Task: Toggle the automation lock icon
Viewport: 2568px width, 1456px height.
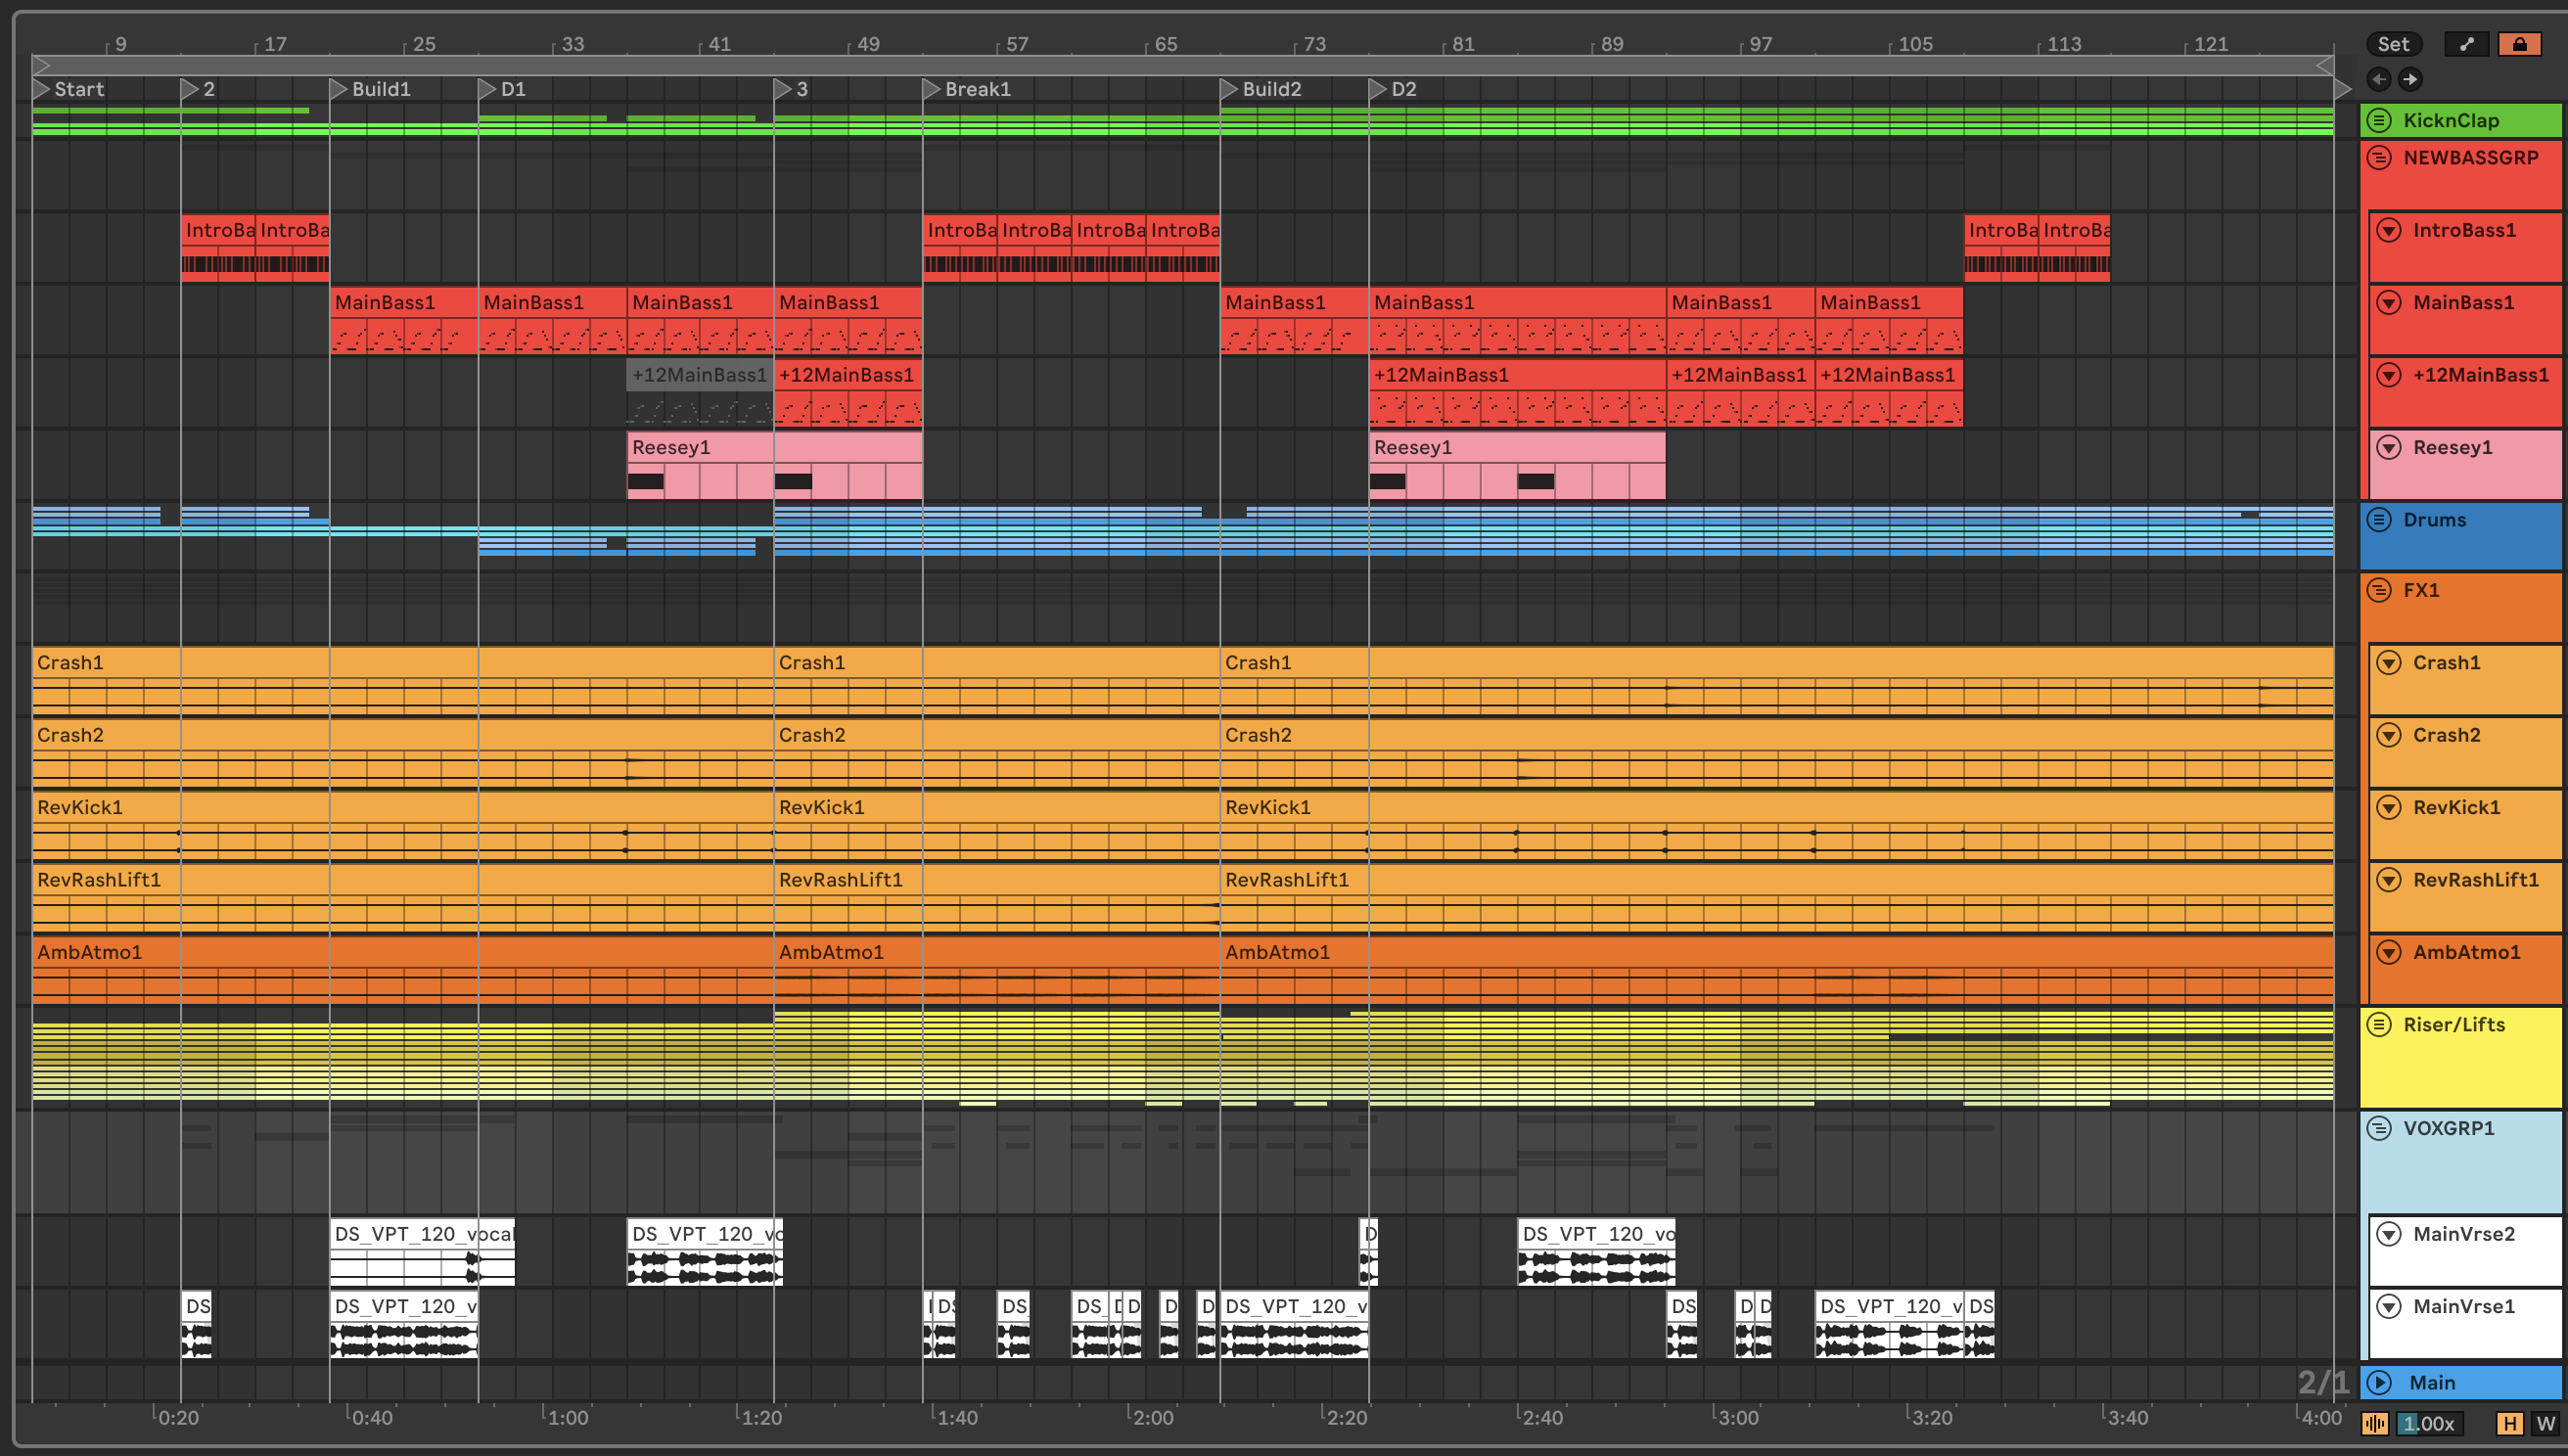Action: [2518, 44]
